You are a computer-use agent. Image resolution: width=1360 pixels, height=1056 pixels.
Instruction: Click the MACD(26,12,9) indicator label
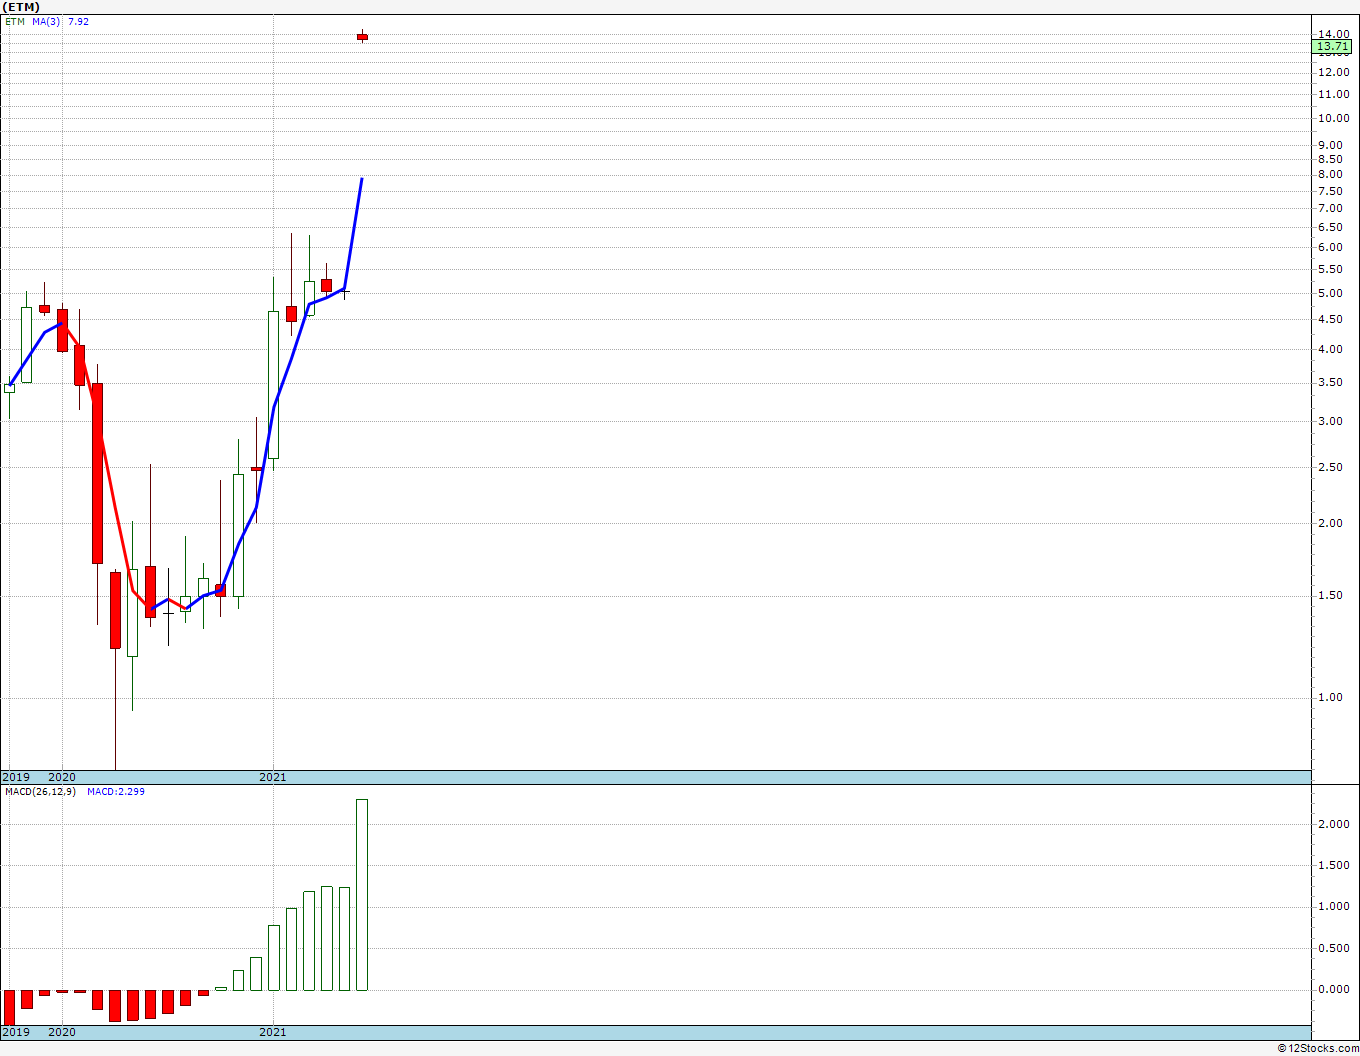point(40,791)
